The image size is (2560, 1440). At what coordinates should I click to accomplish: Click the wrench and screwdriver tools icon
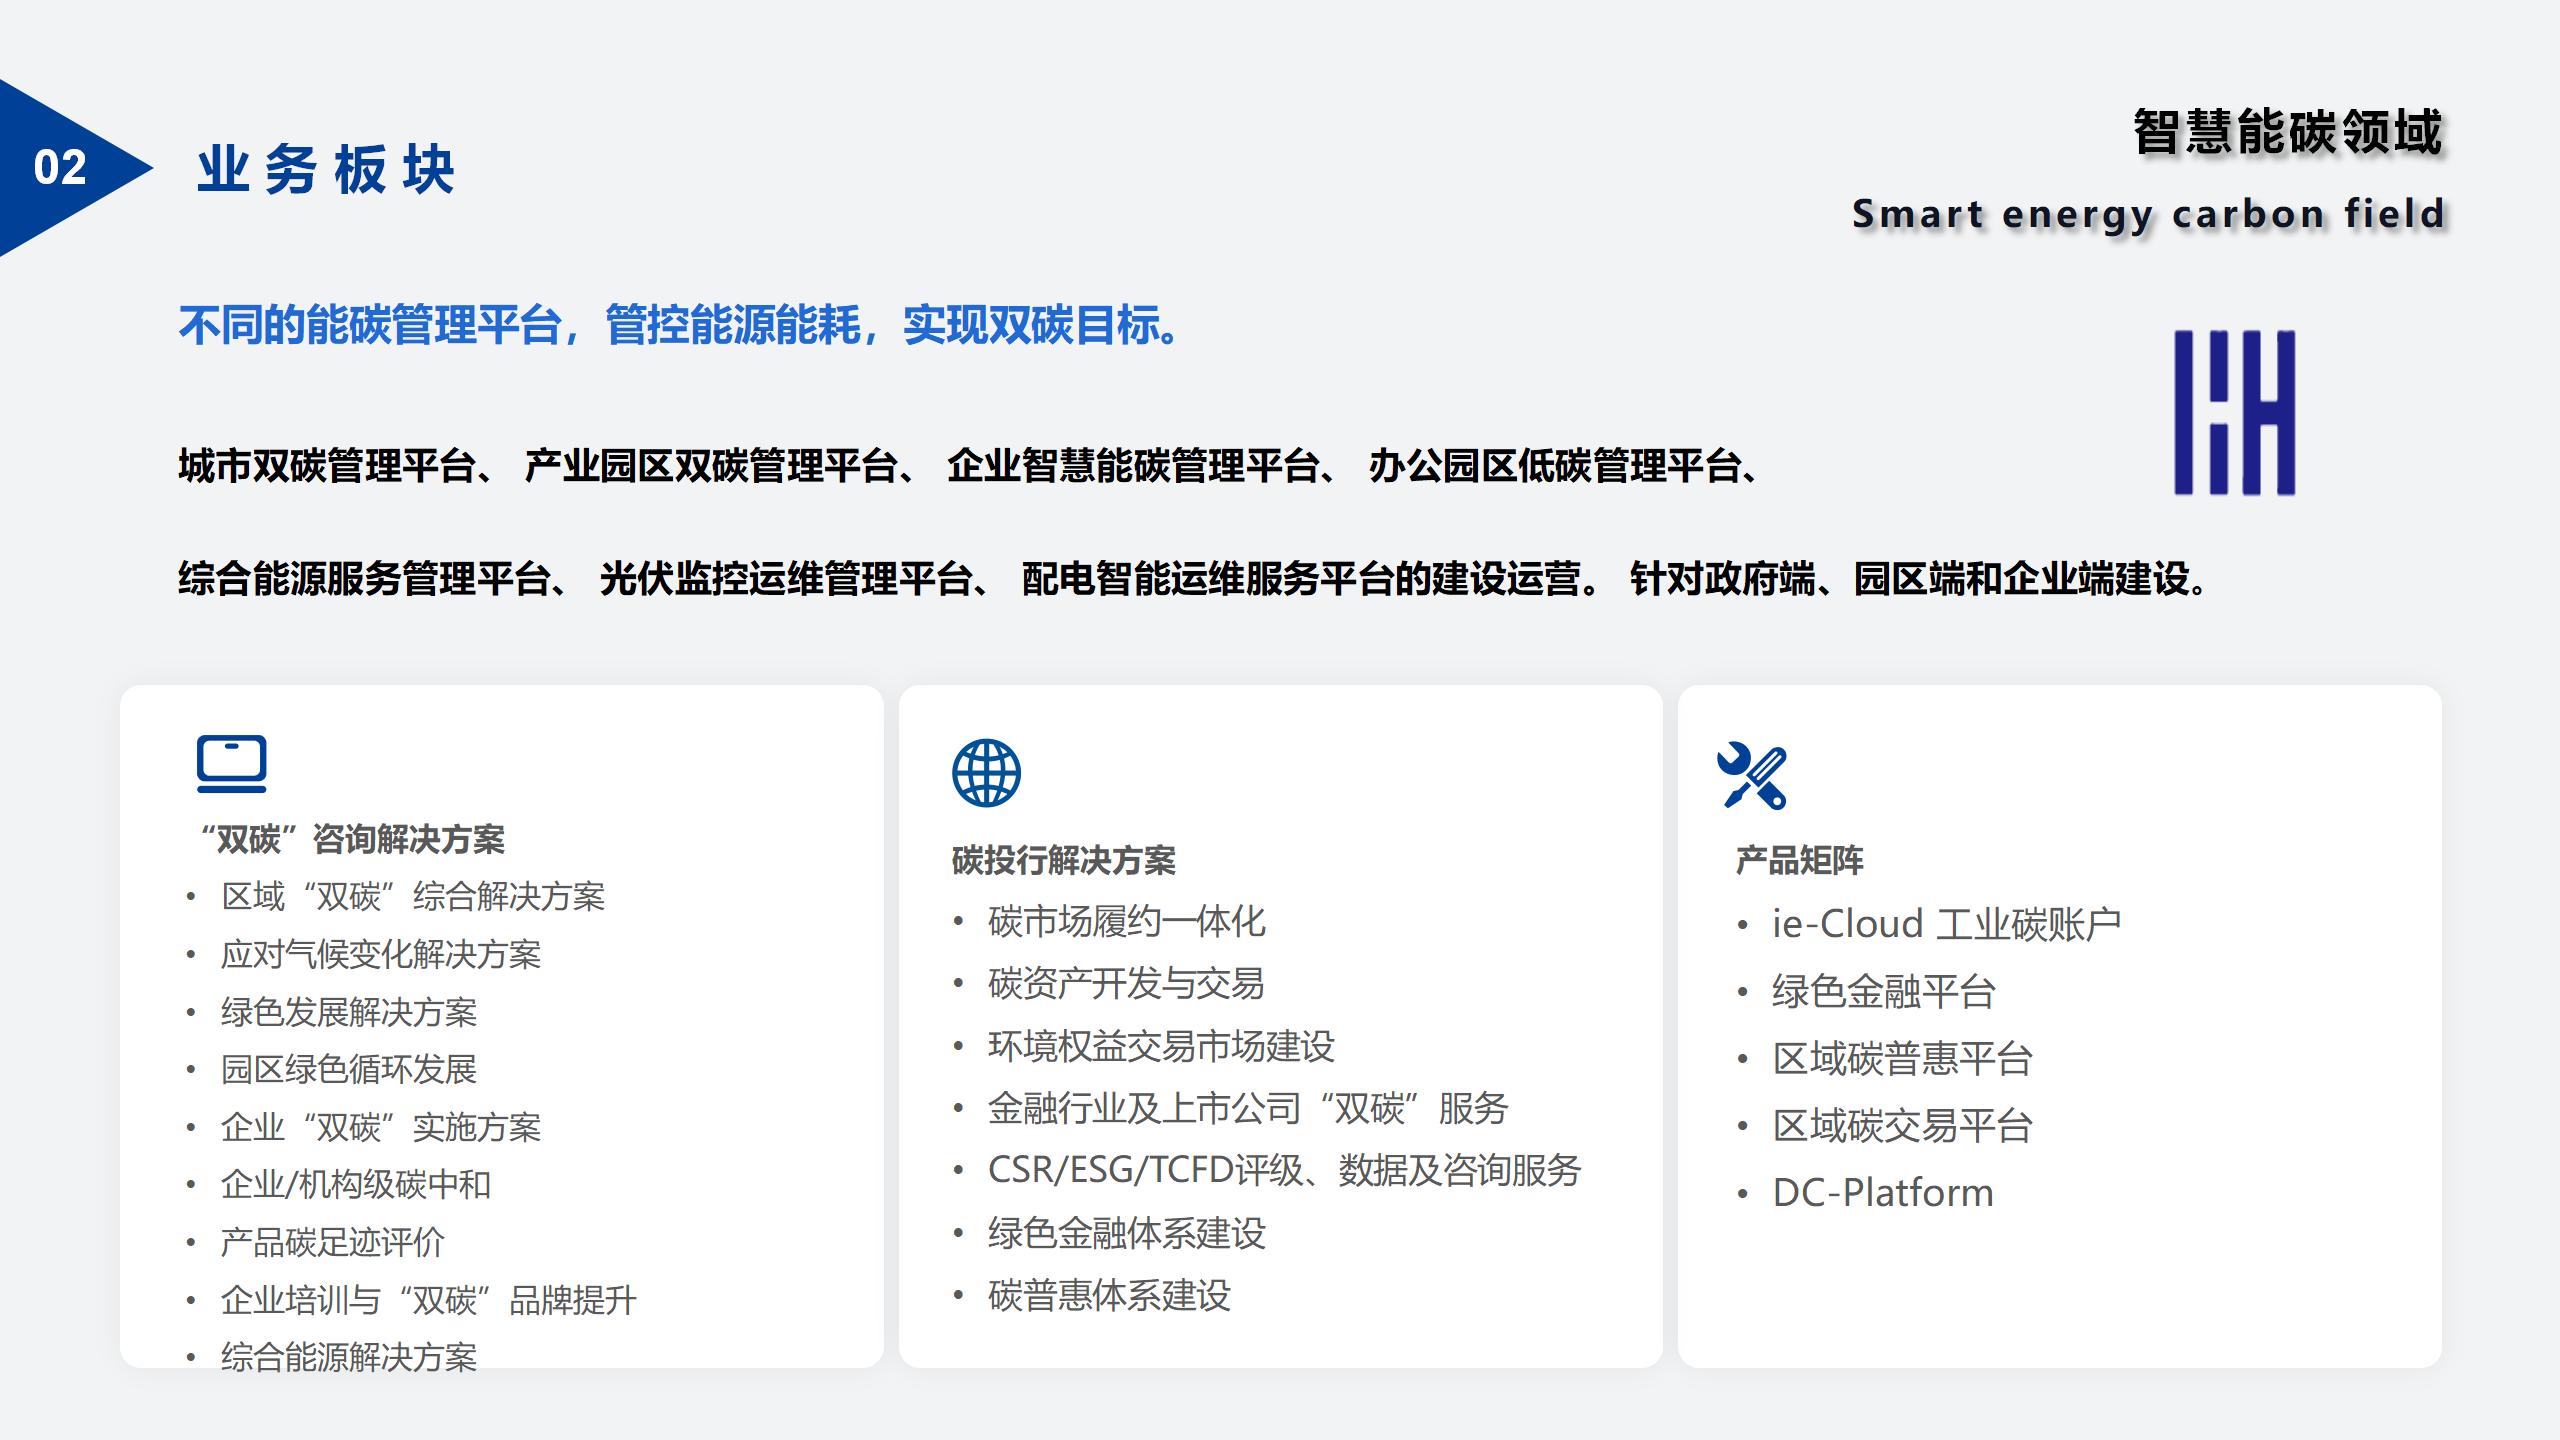click(1751, 776)
